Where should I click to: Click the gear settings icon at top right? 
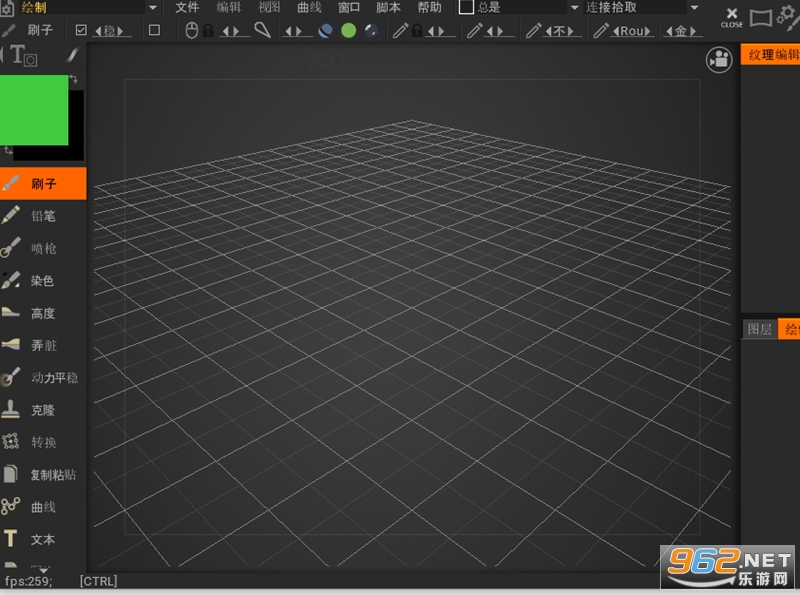pos(787,17)
